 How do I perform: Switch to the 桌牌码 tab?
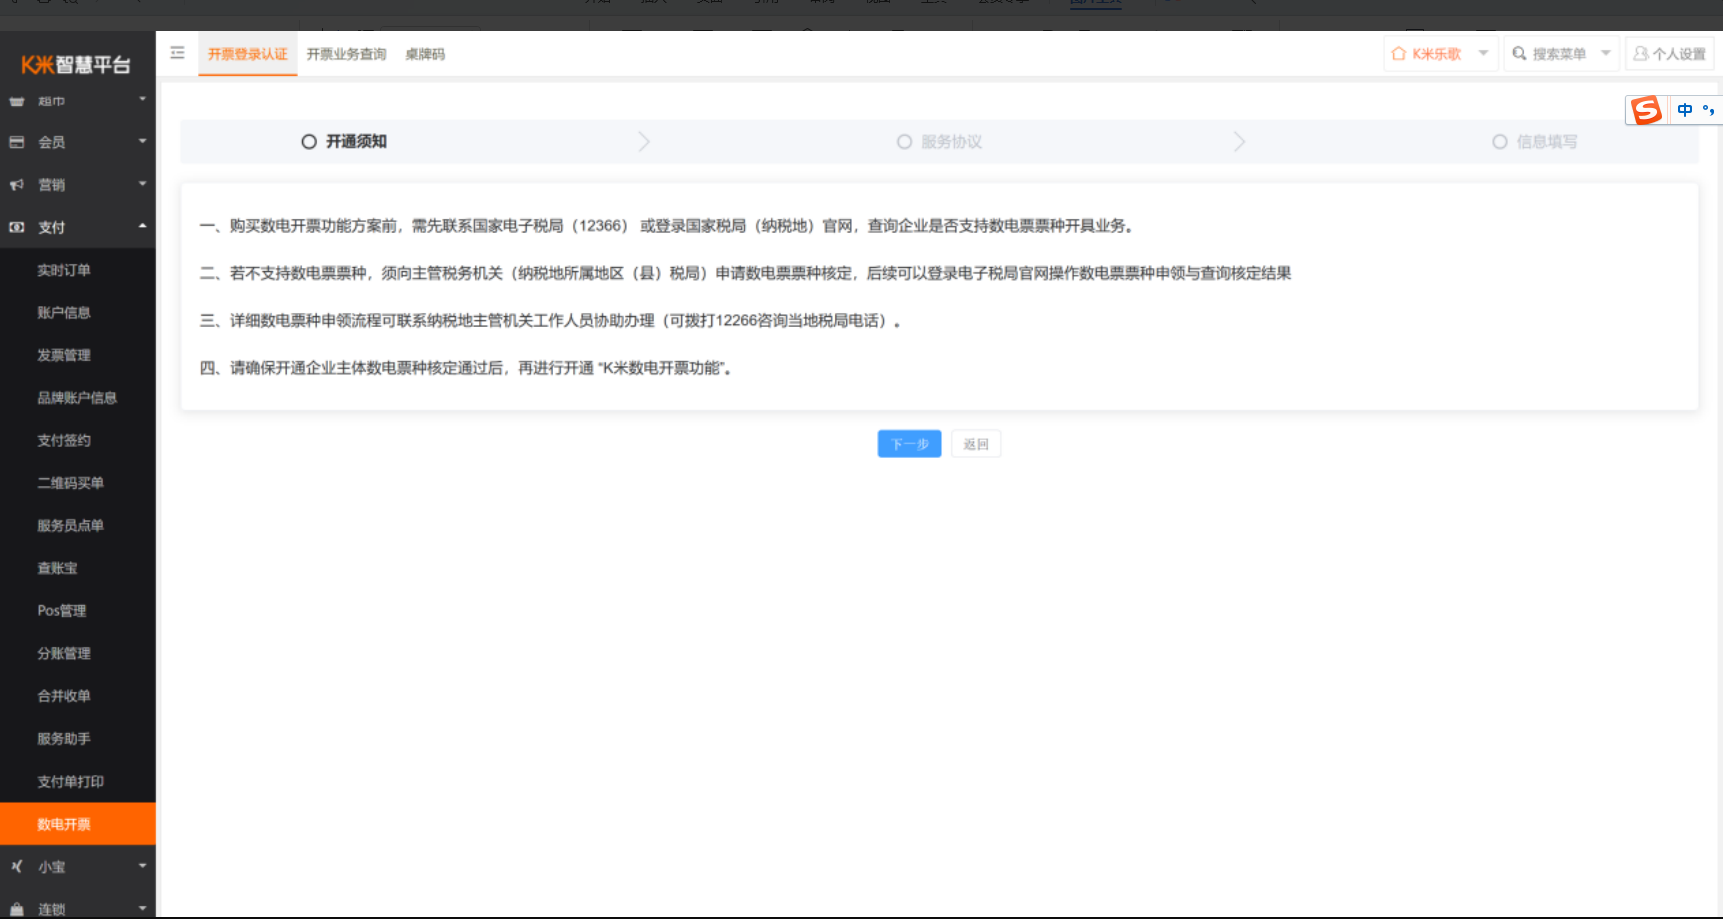[x=425, y=54]
